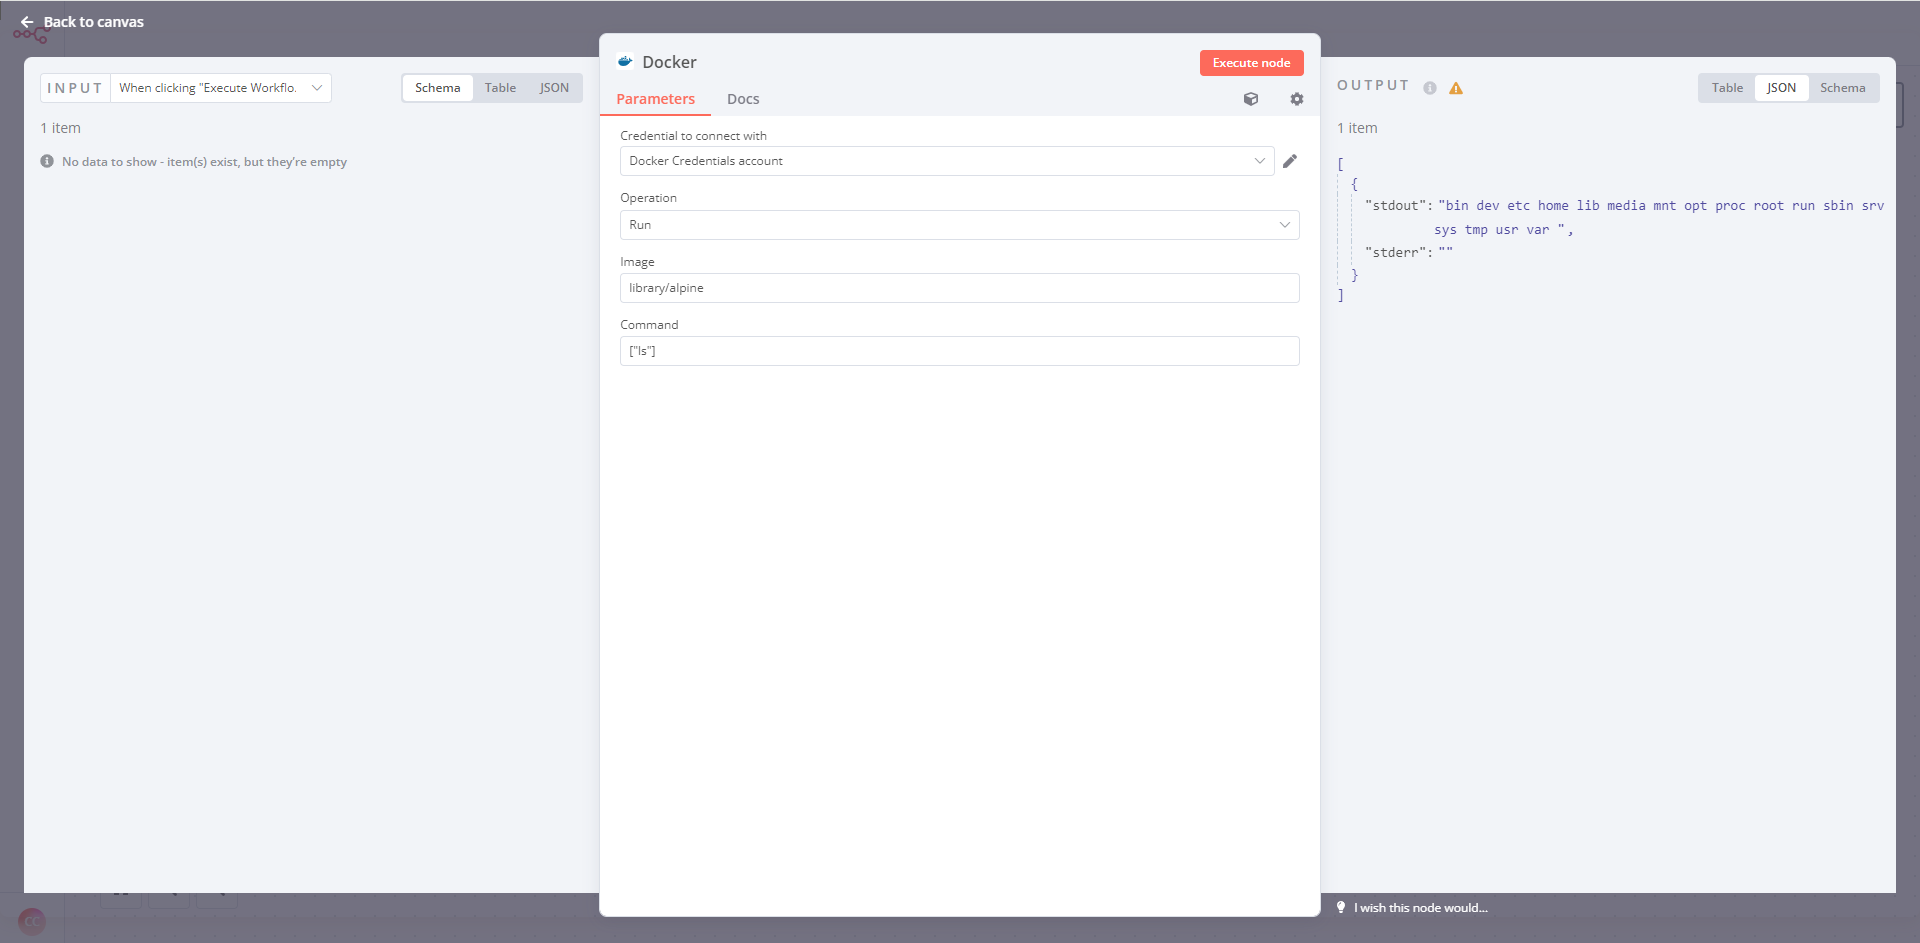Image resolution: width=1920 pixels, height=943 pixels.
Task: Click the stdout value starting 'bin dev etc'
Action: pyautogui.click(x=1661, y=217)
